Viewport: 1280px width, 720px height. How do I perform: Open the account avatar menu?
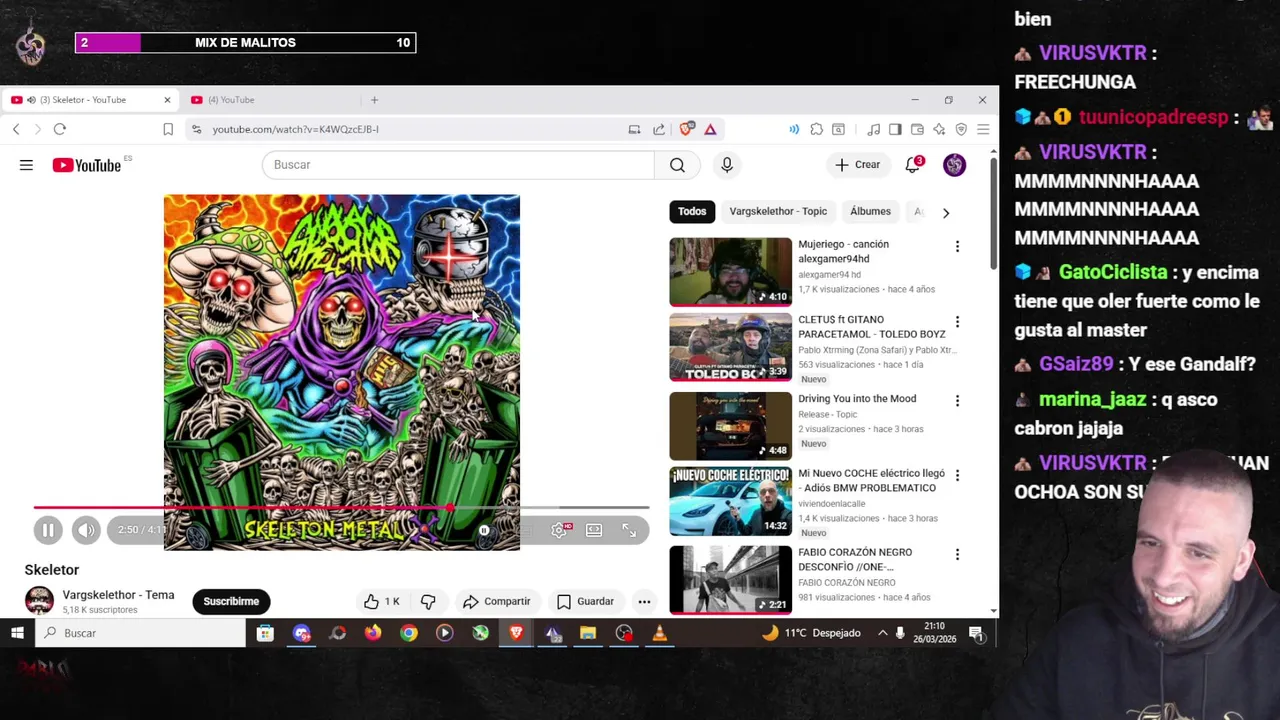[x=954, y=165]
